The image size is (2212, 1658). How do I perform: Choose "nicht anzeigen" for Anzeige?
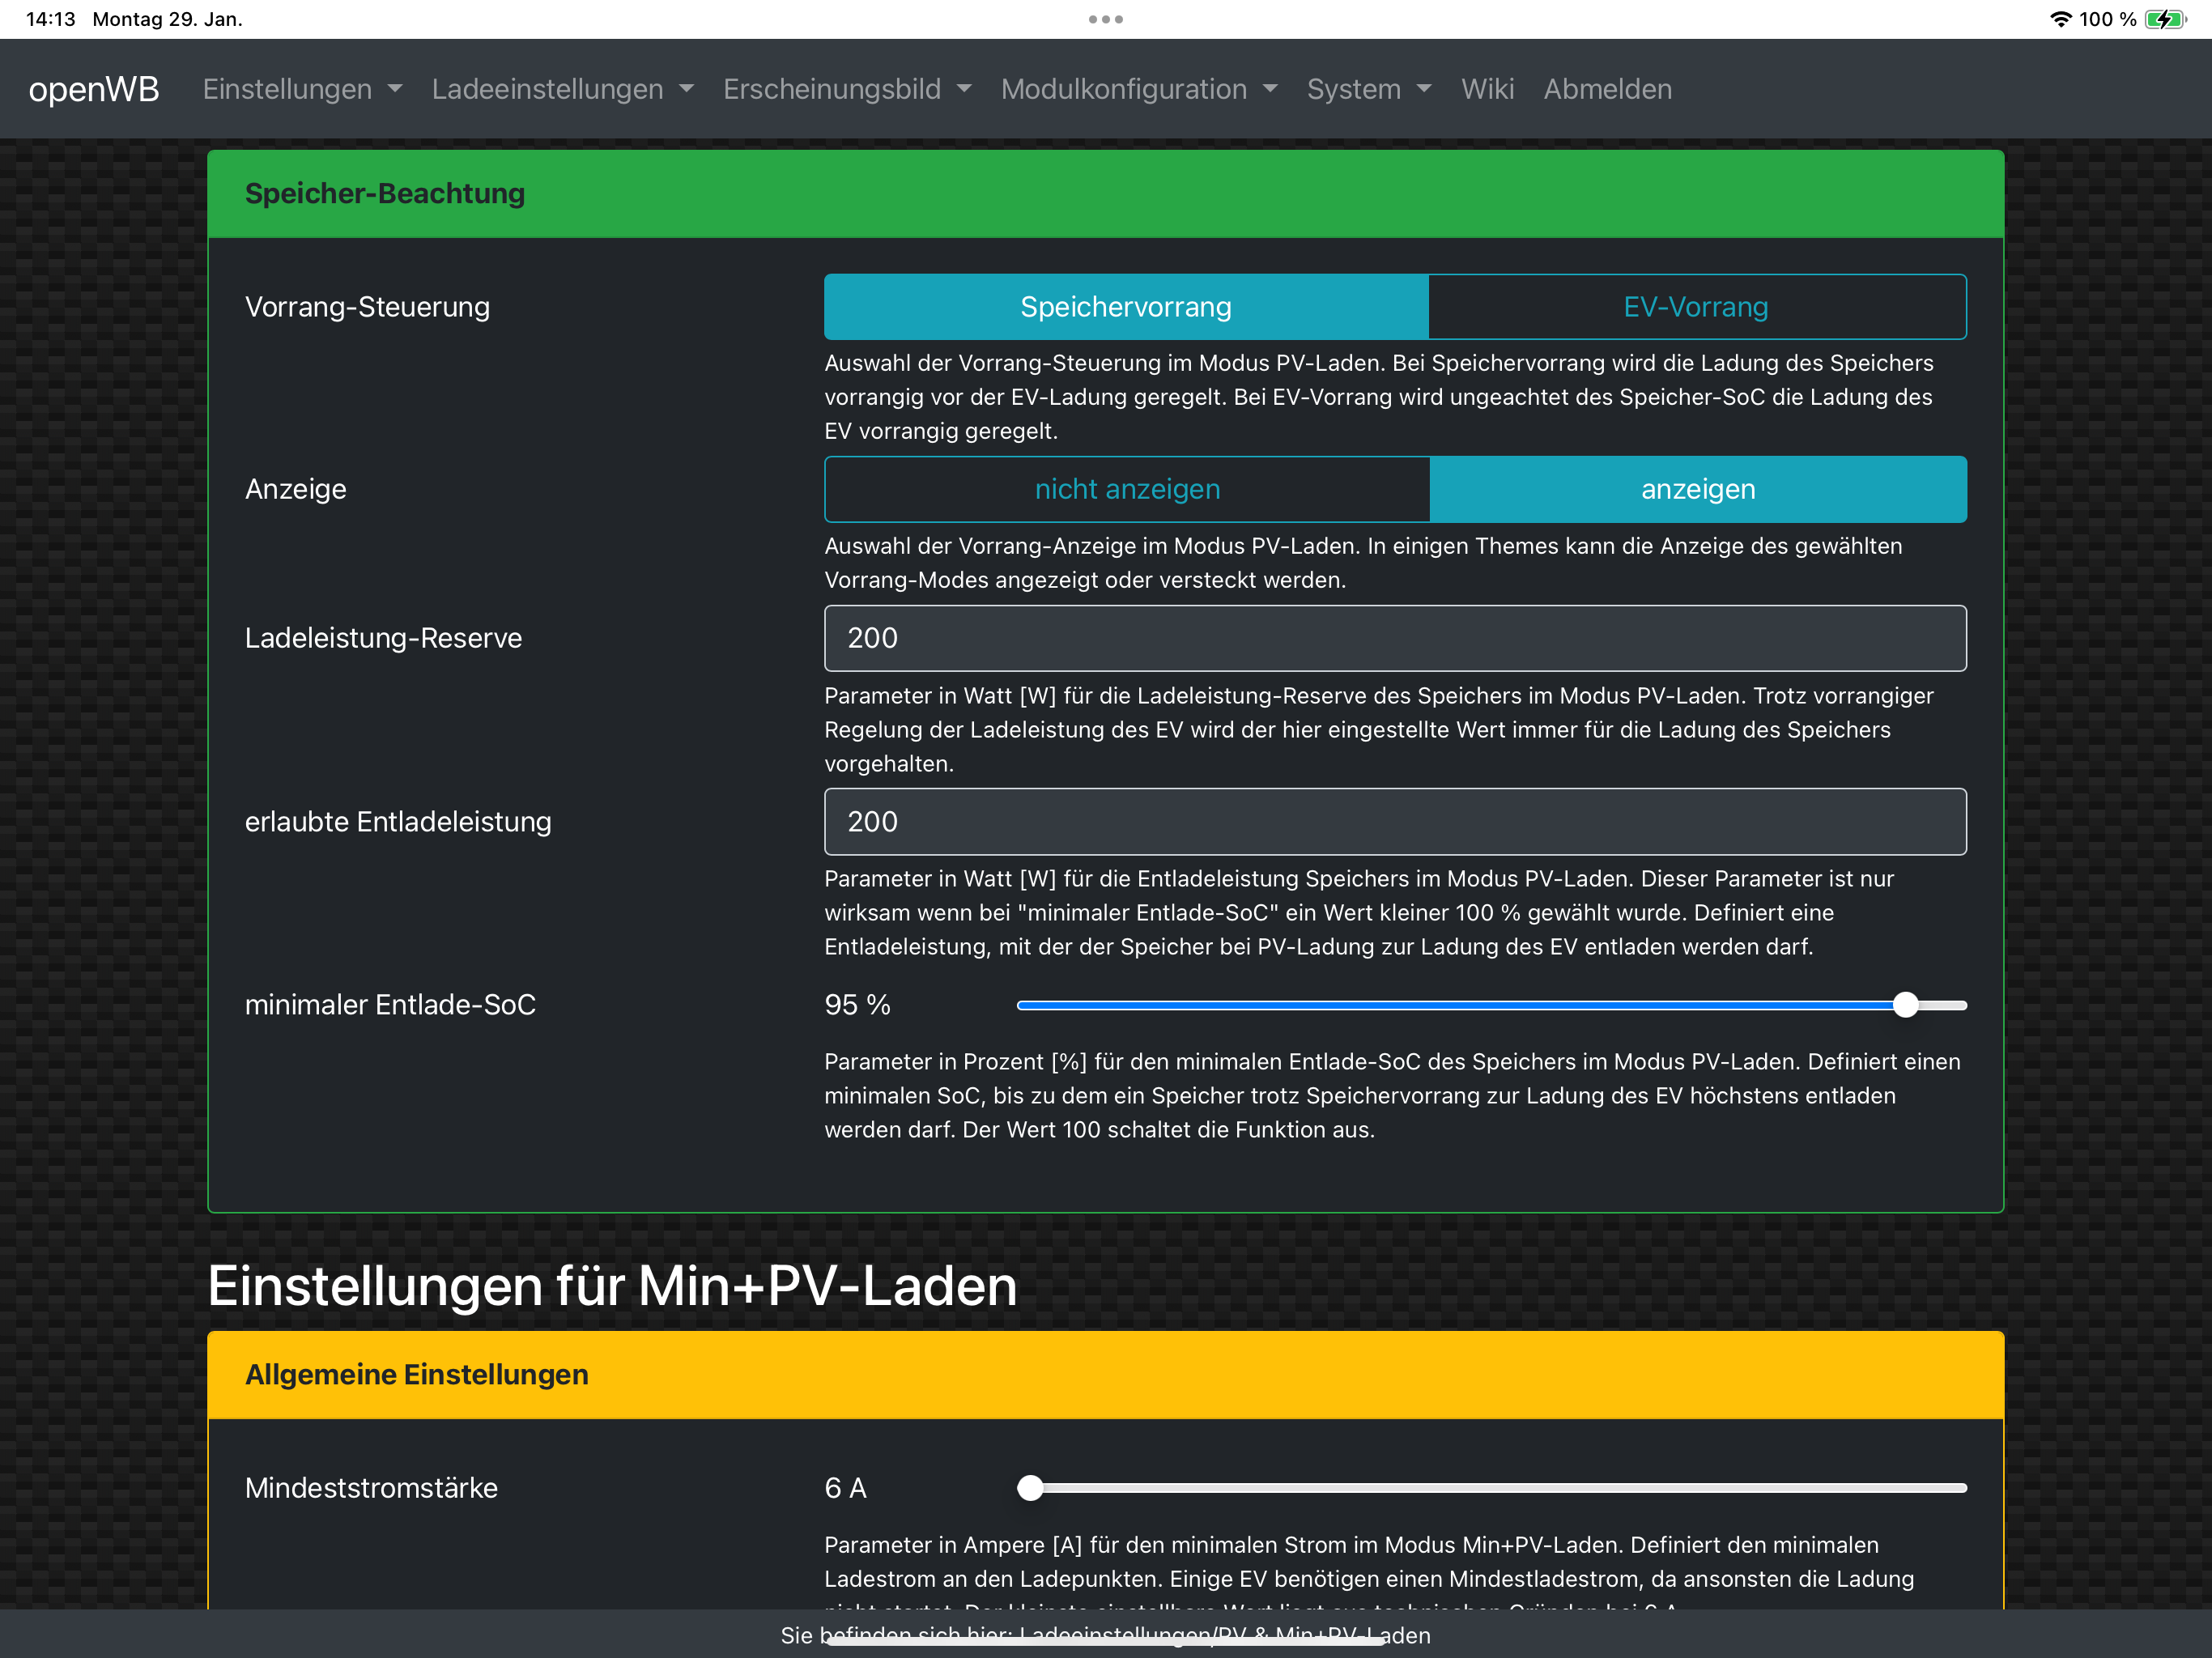[x=1127, y=489]
